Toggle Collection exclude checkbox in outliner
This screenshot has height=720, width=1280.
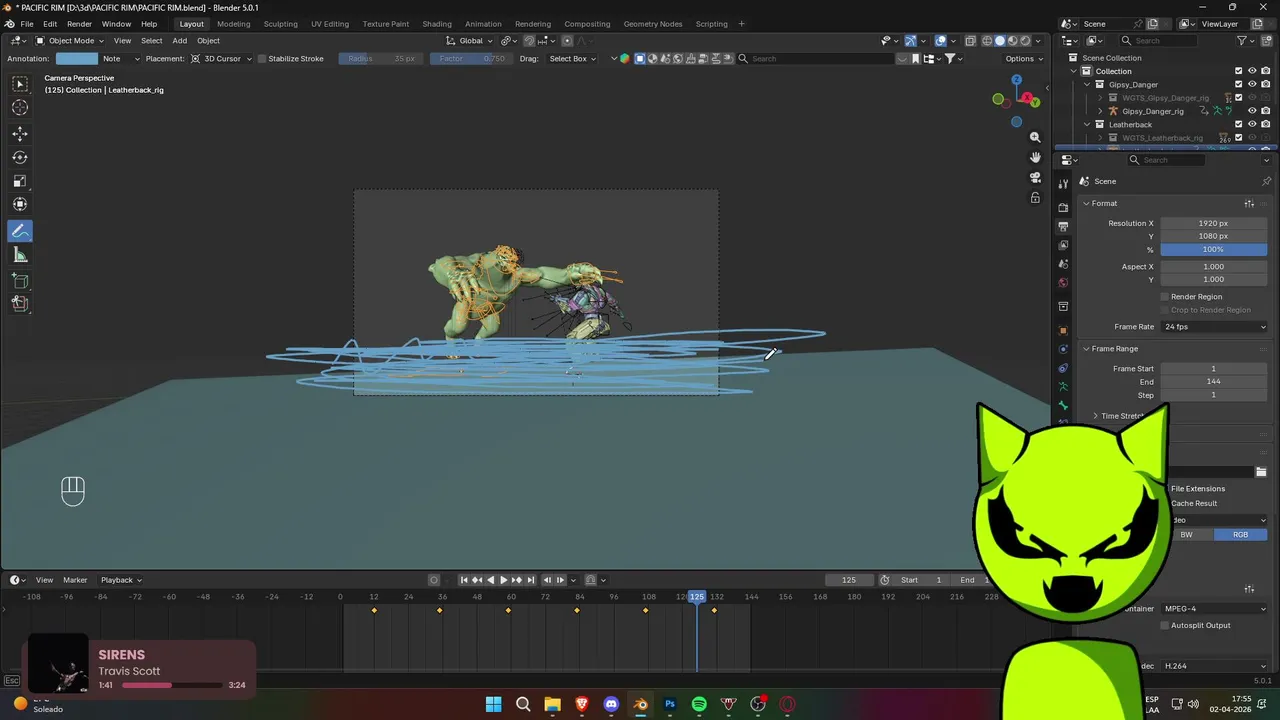tap(1238, 71)
